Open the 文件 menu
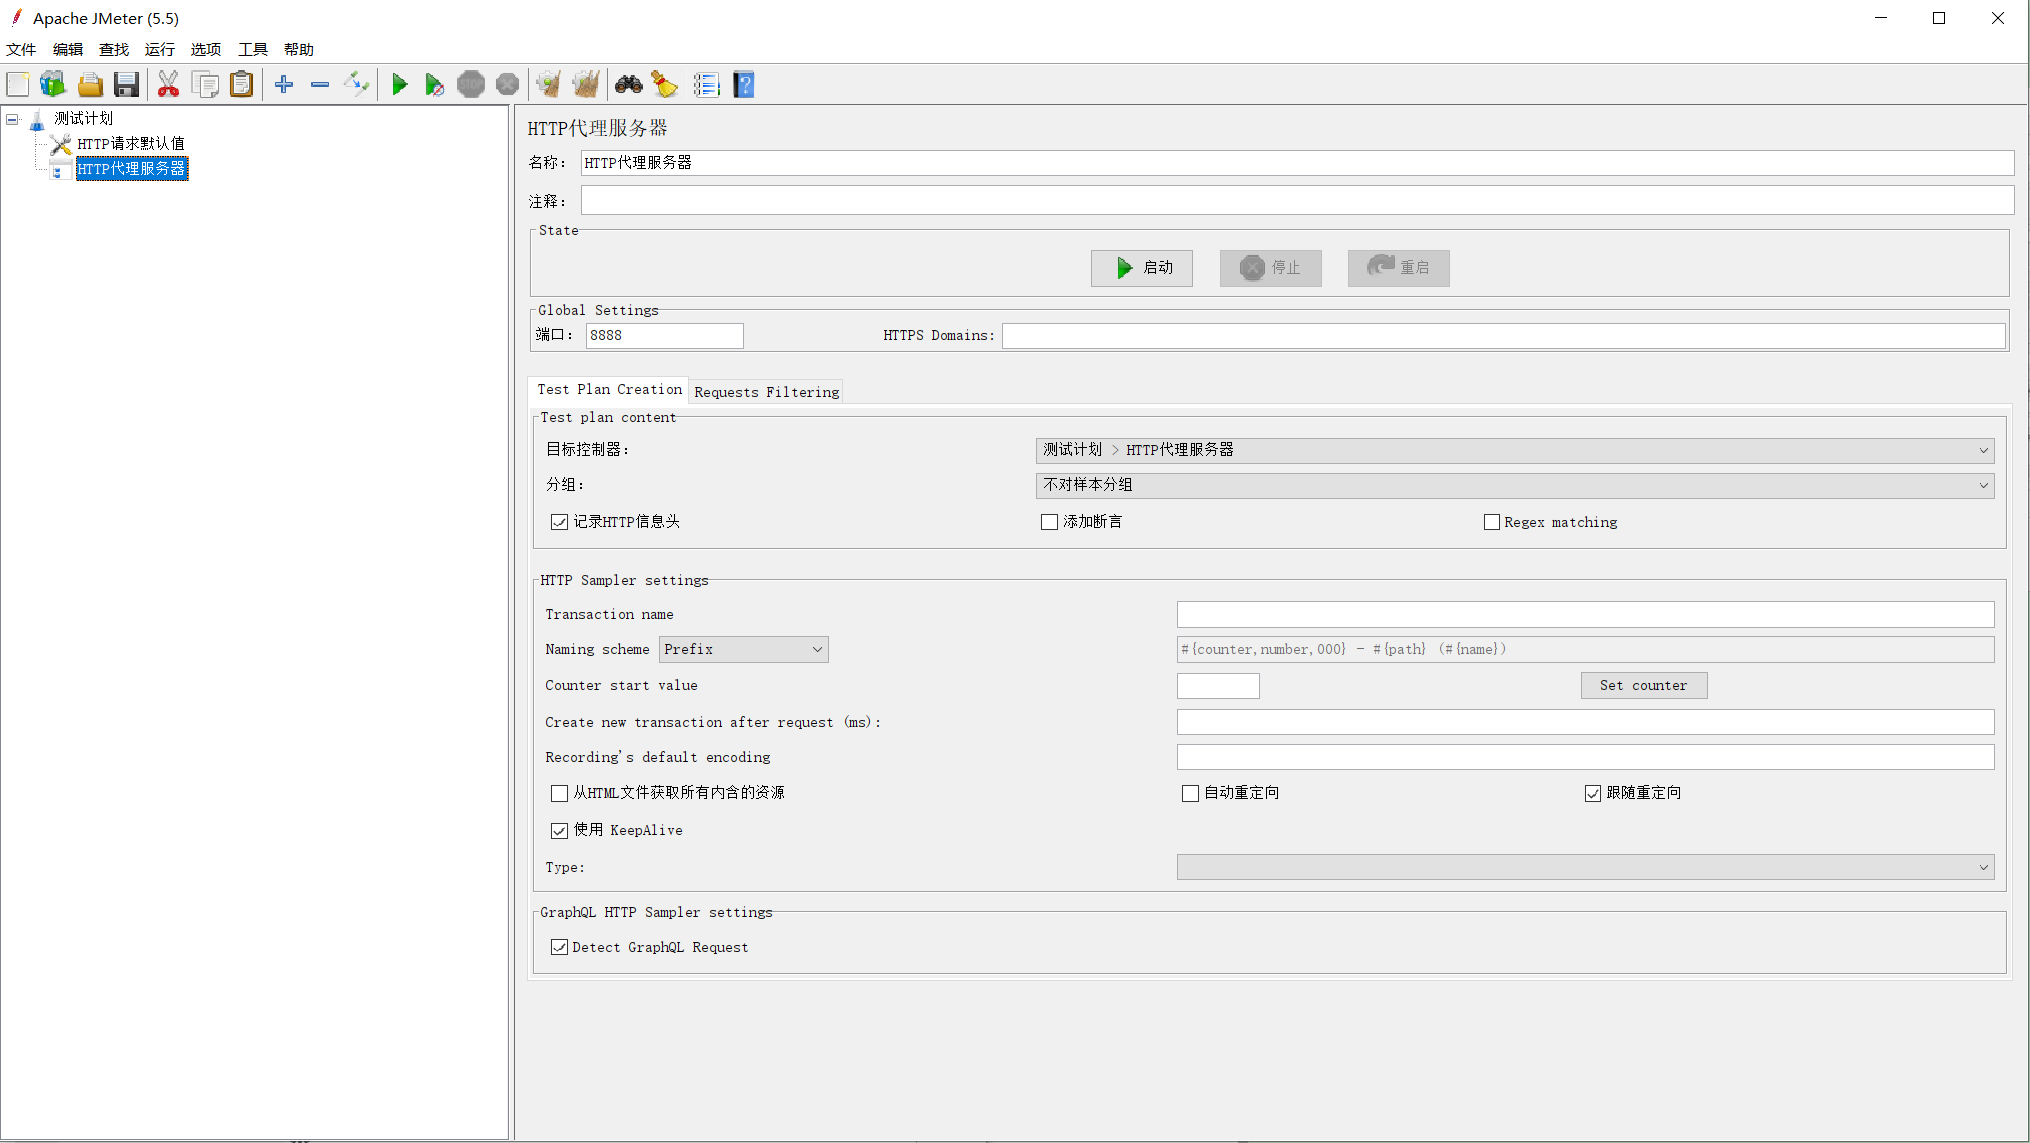 click(x=21, y=49)
